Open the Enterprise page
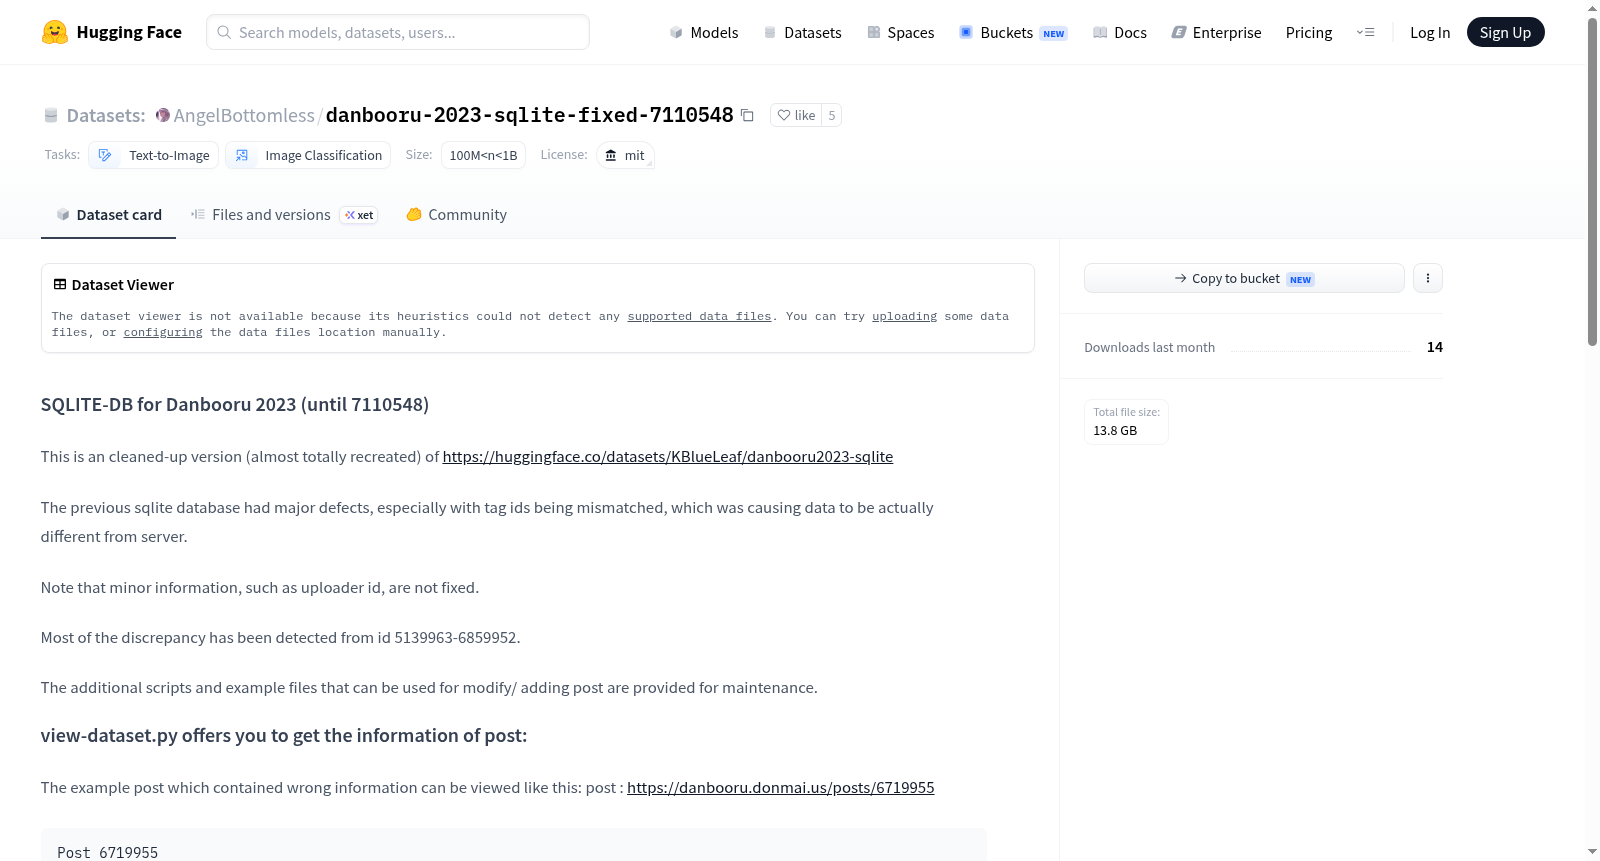This screenshot has height=861, width=1600. pyautogui.click(x=1216, y=32)
